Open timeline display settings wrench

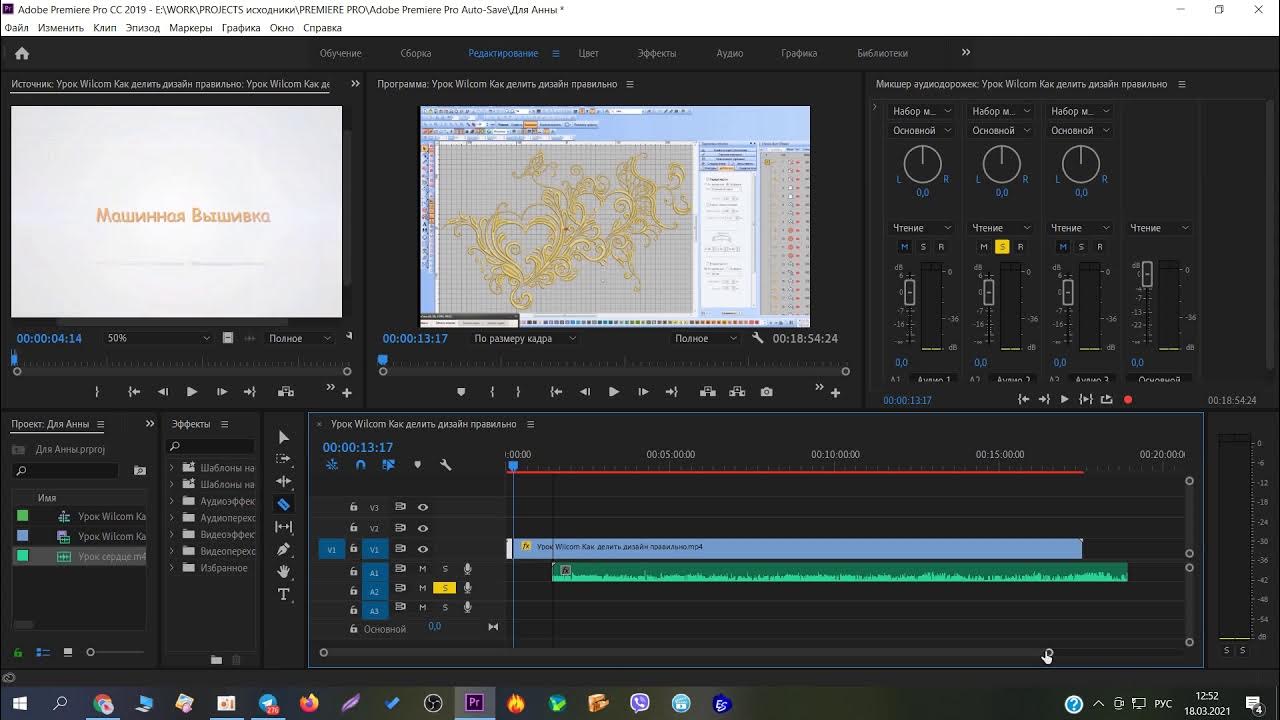[446, 465]
